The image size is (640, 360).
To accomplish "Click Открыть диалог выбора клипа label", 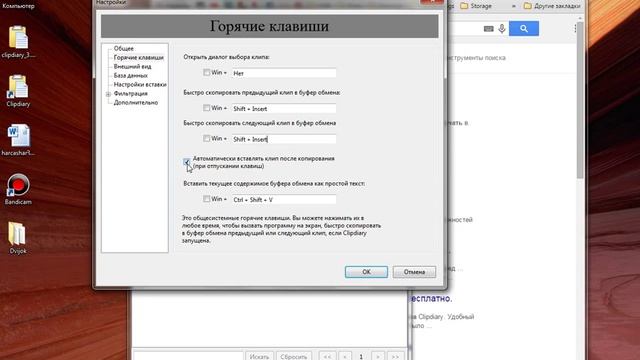I will [226, 57].
